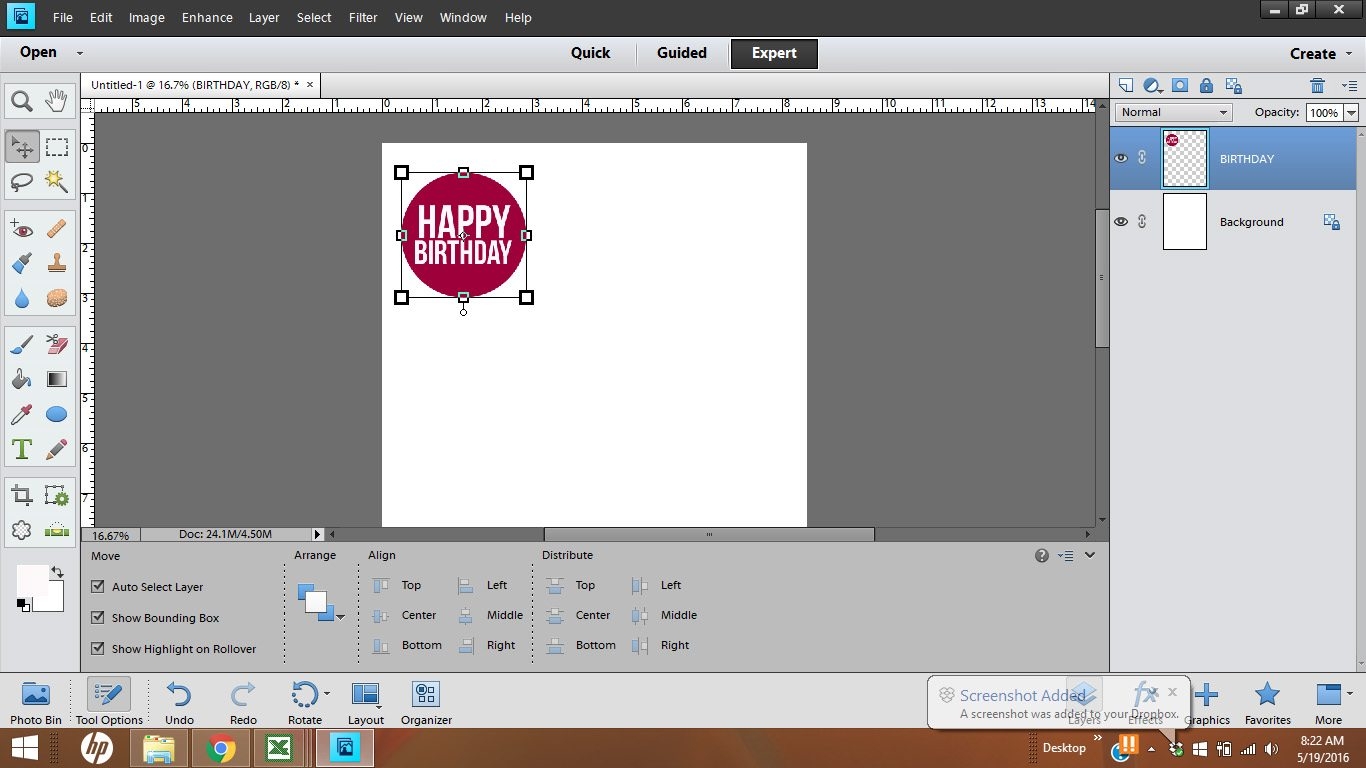The height and width of the screenshot is (768, 1366).
Task: Click the Open button
Action: [39, 52]
